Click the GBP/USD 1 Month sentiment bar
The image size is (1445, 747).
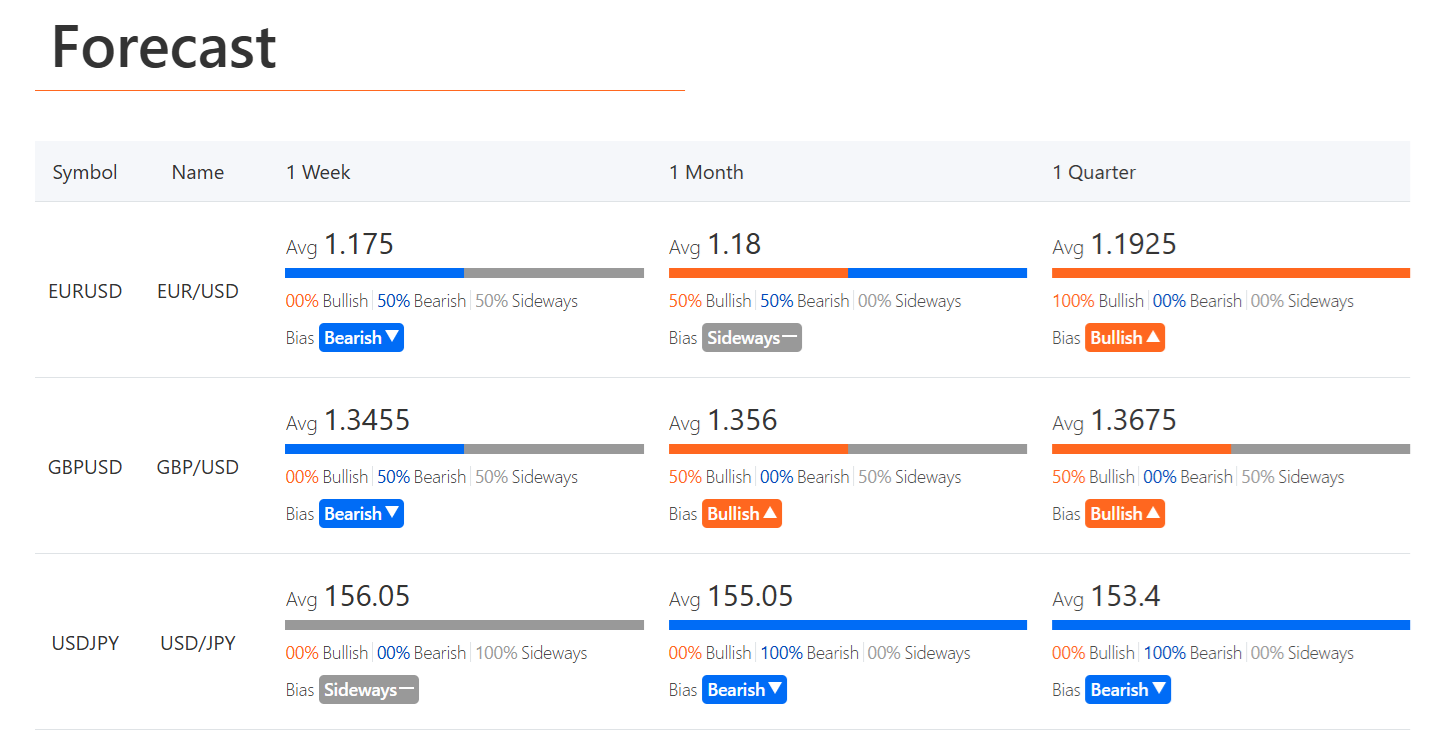848,449
